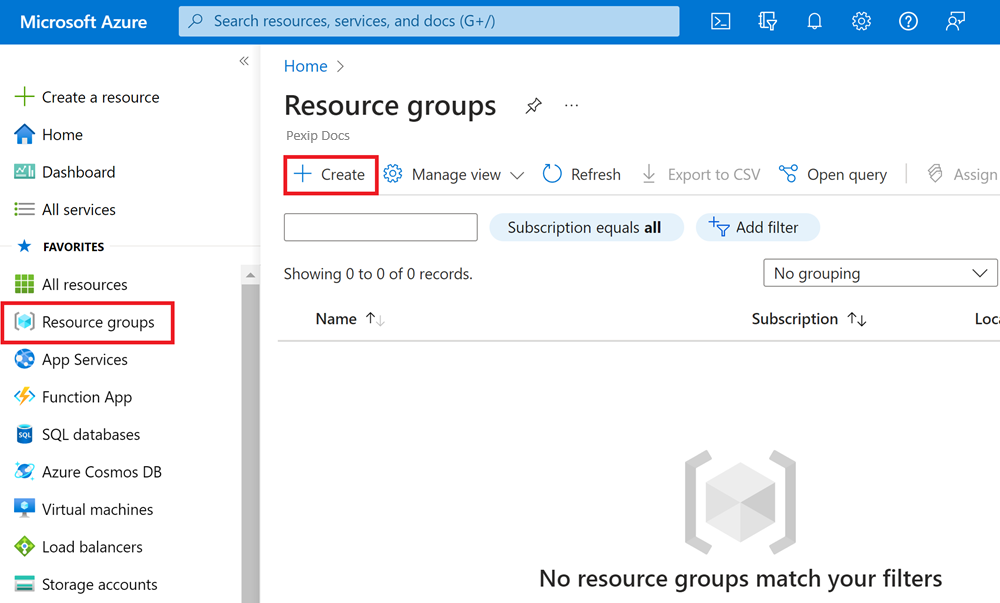Pin Resource groups to dashboard

point(533,105)
